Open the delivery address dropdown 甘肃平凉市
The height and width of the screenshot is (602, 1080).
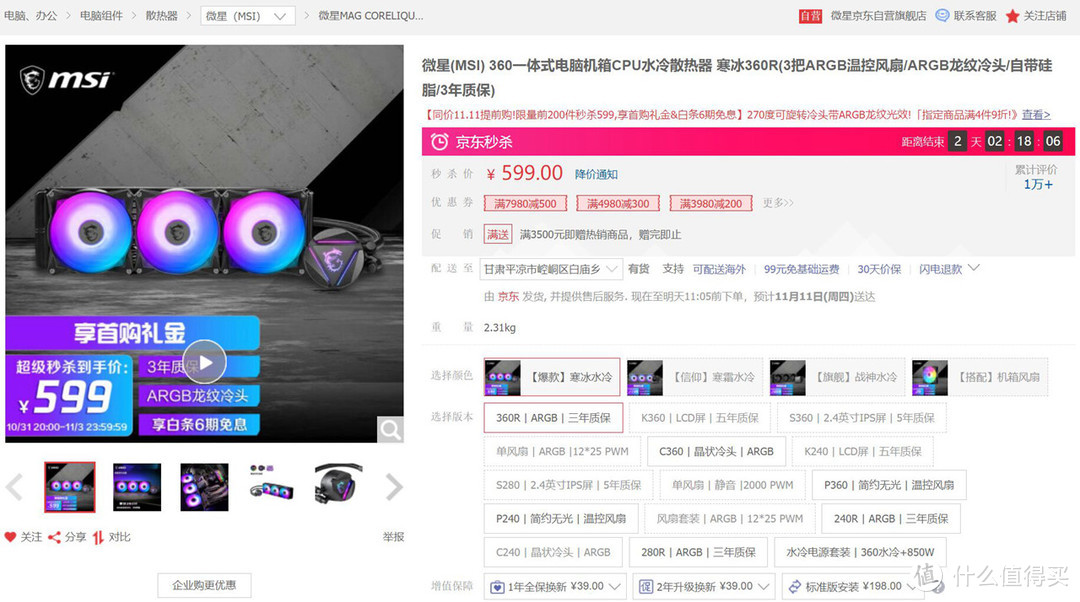point(551,269)
